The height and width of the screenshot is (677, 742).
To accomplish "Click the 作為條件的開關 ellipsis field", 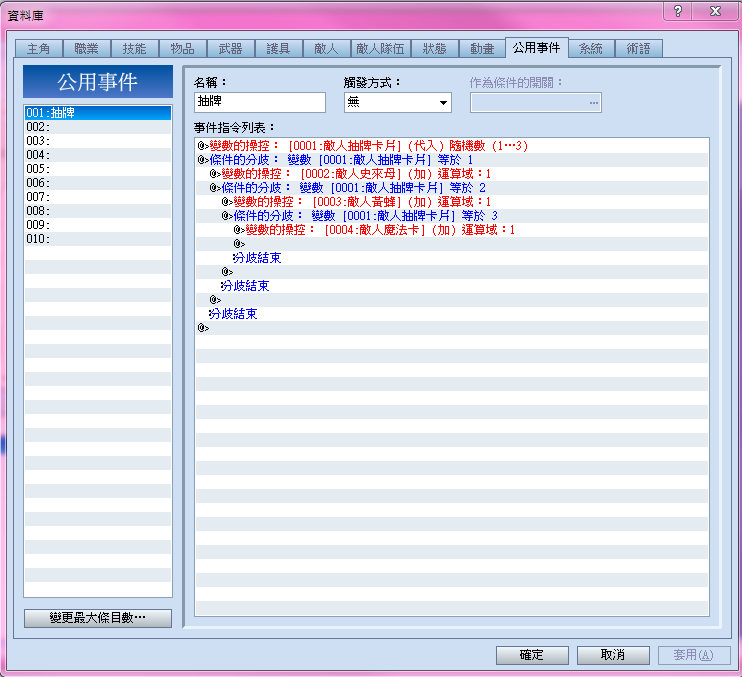I will click(536, 102).
